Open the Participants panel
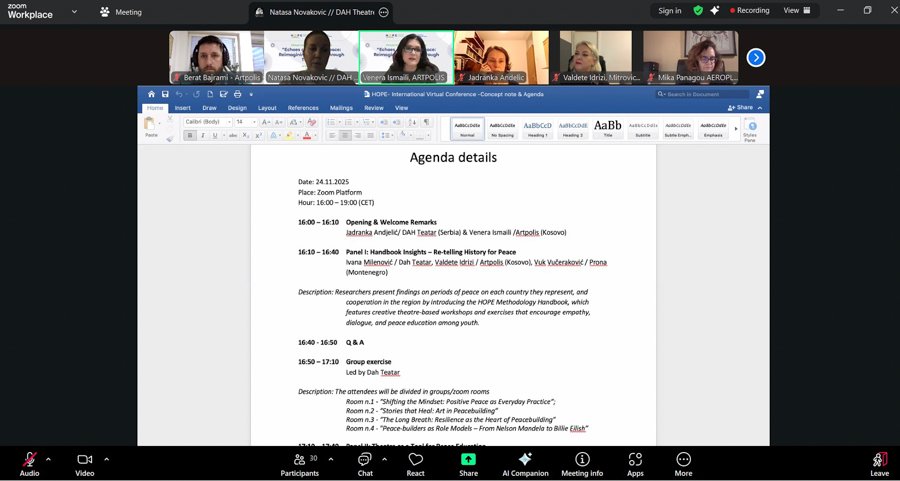Viewport: 900px width, 481px height. pyautogui.click(x=299, y=462)
